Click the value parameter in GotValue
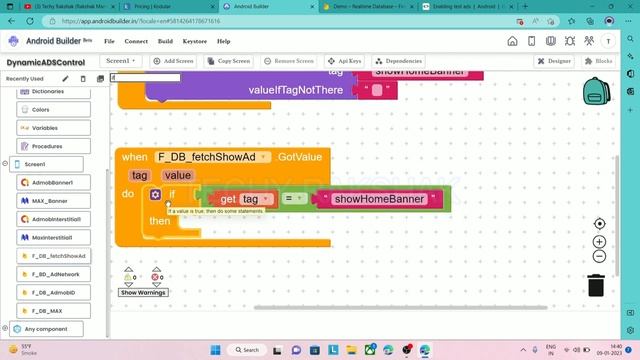The width and height of the screenshot is (640, 360). (x=178, y=175)
